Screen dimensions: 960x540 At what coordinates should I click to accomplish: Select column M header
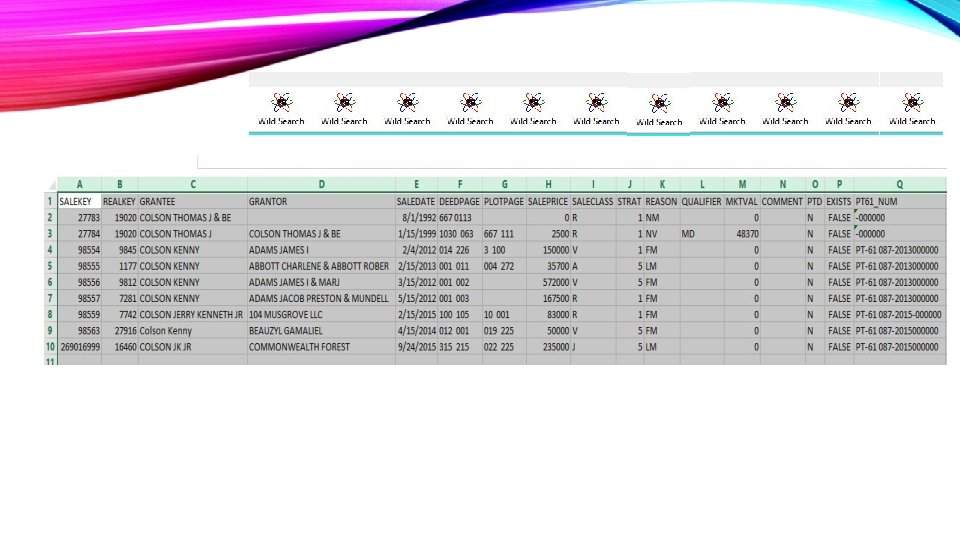[x=742, y=184]
